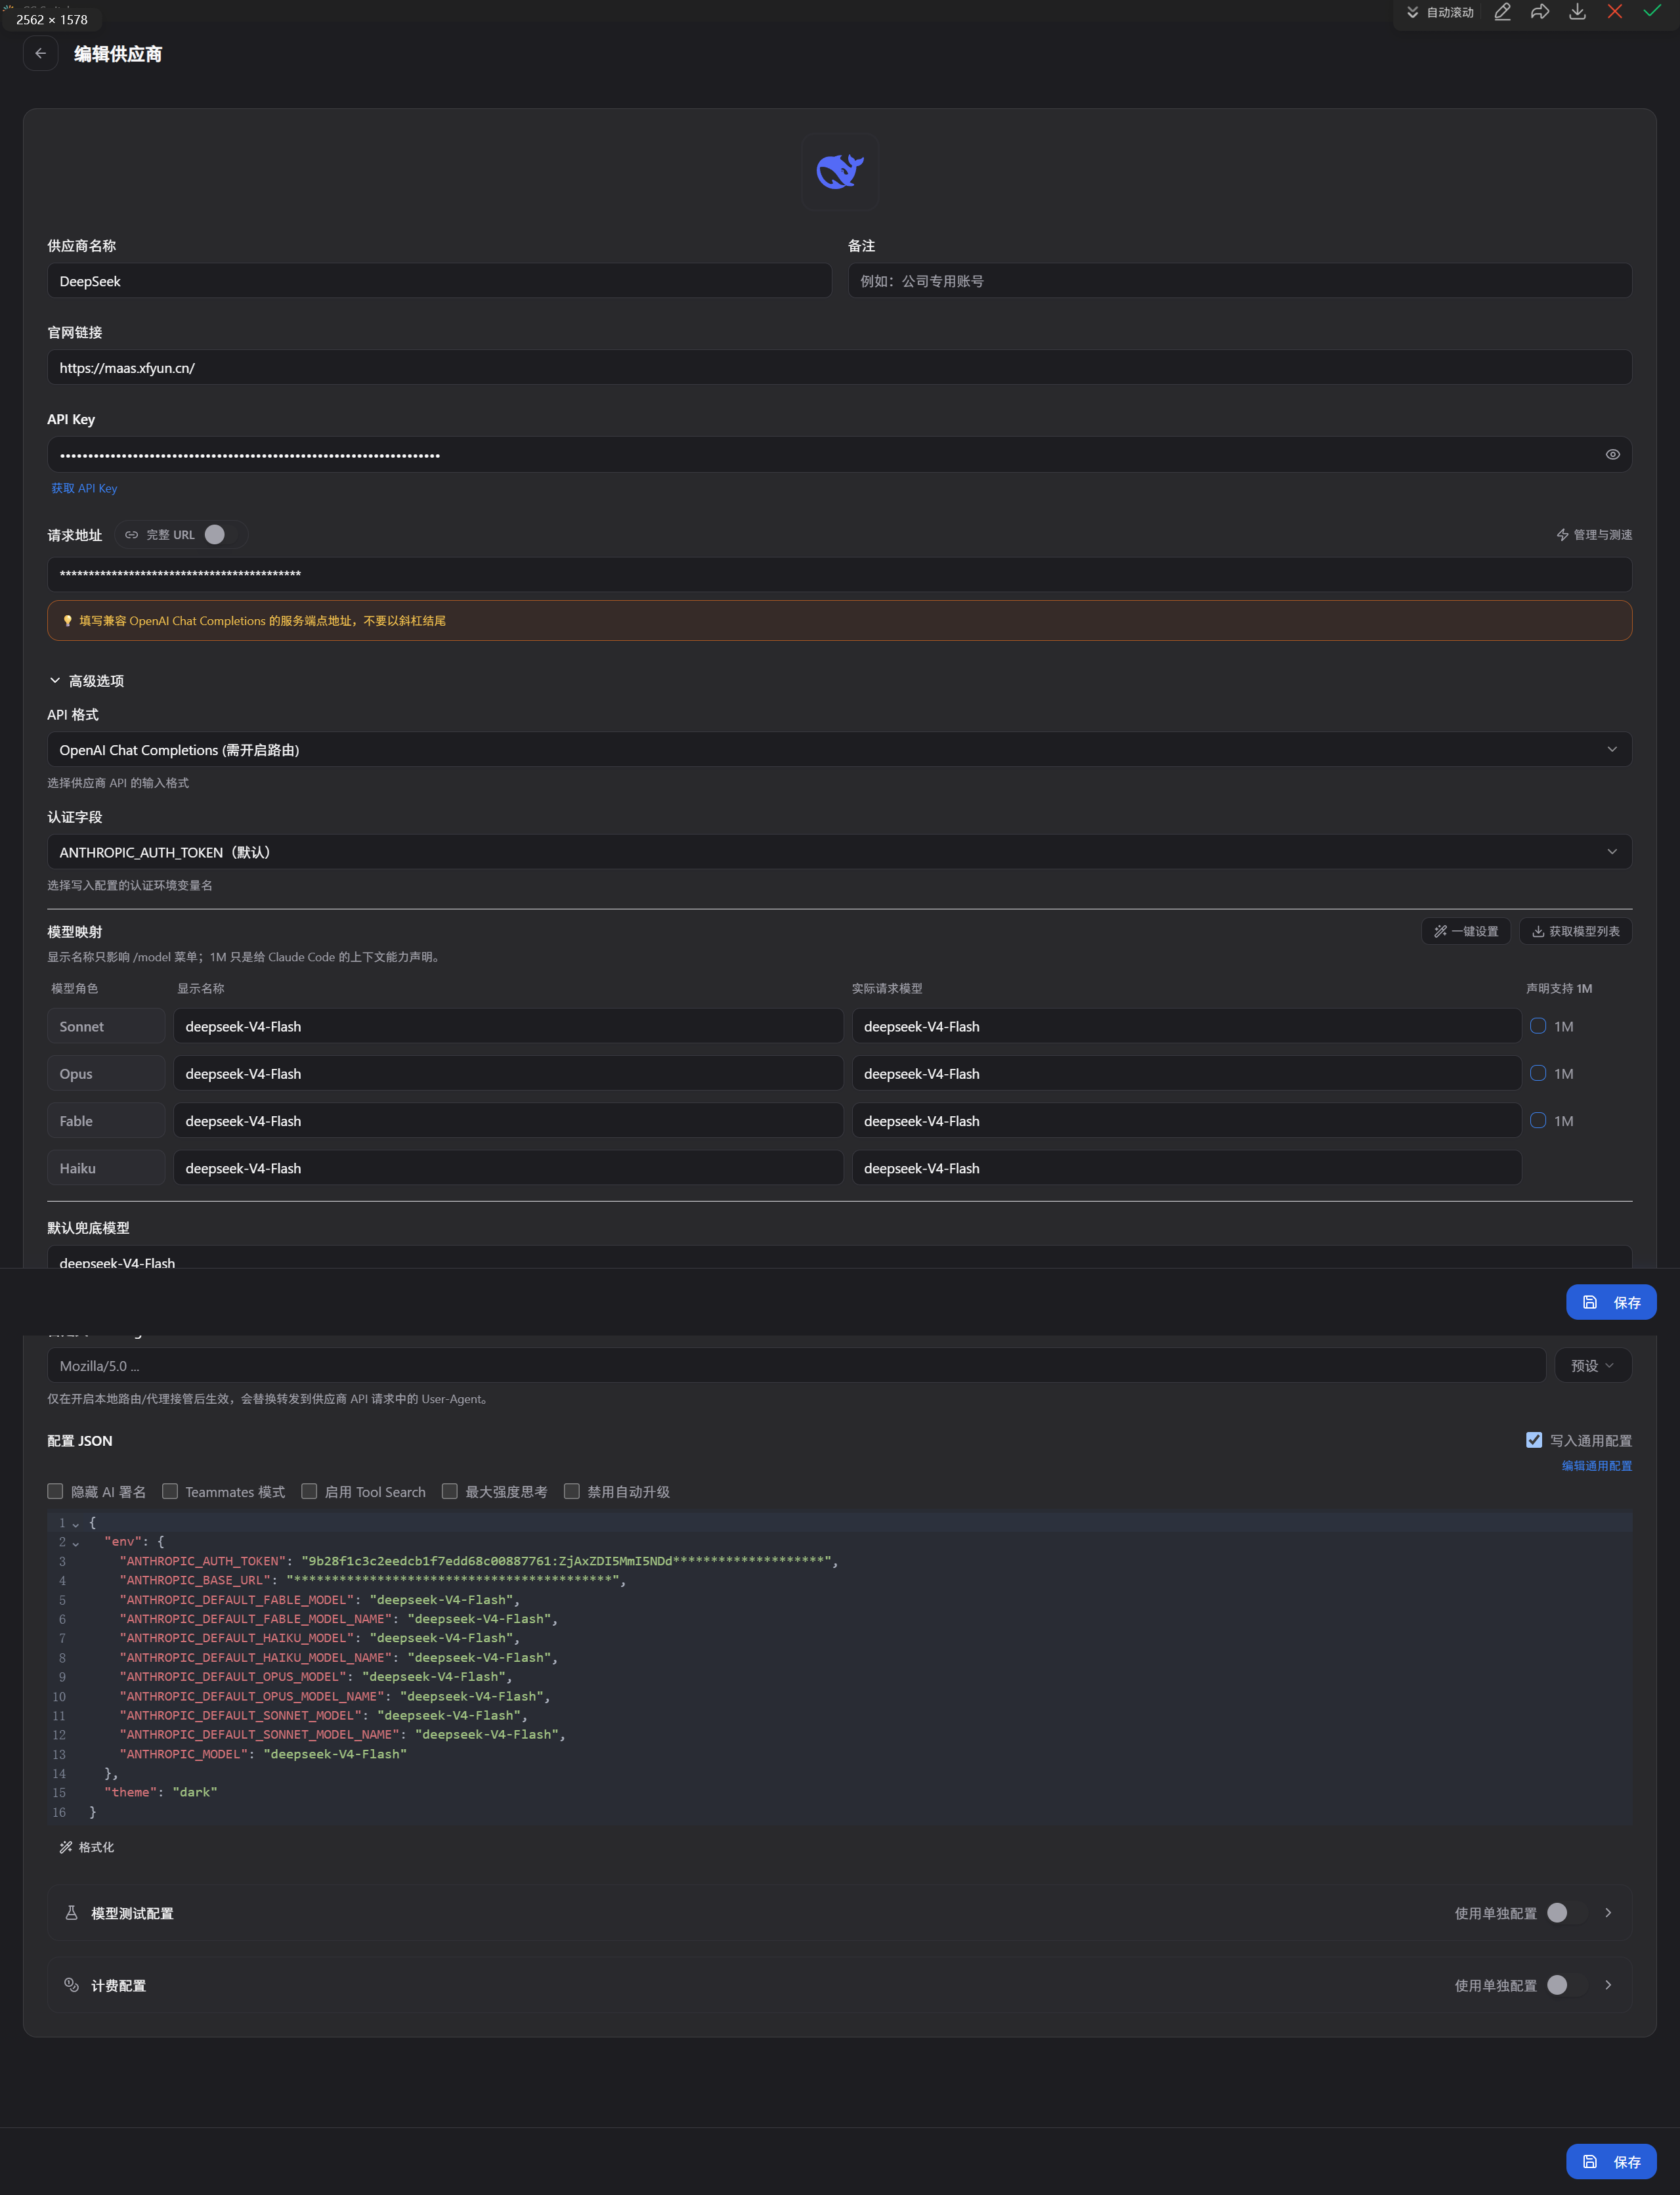Viewport: 1680px width, 2195px height.
Task: Click the lightbulb icon in the orange hint
Action: pyautogui.click(x=67, y=621)
